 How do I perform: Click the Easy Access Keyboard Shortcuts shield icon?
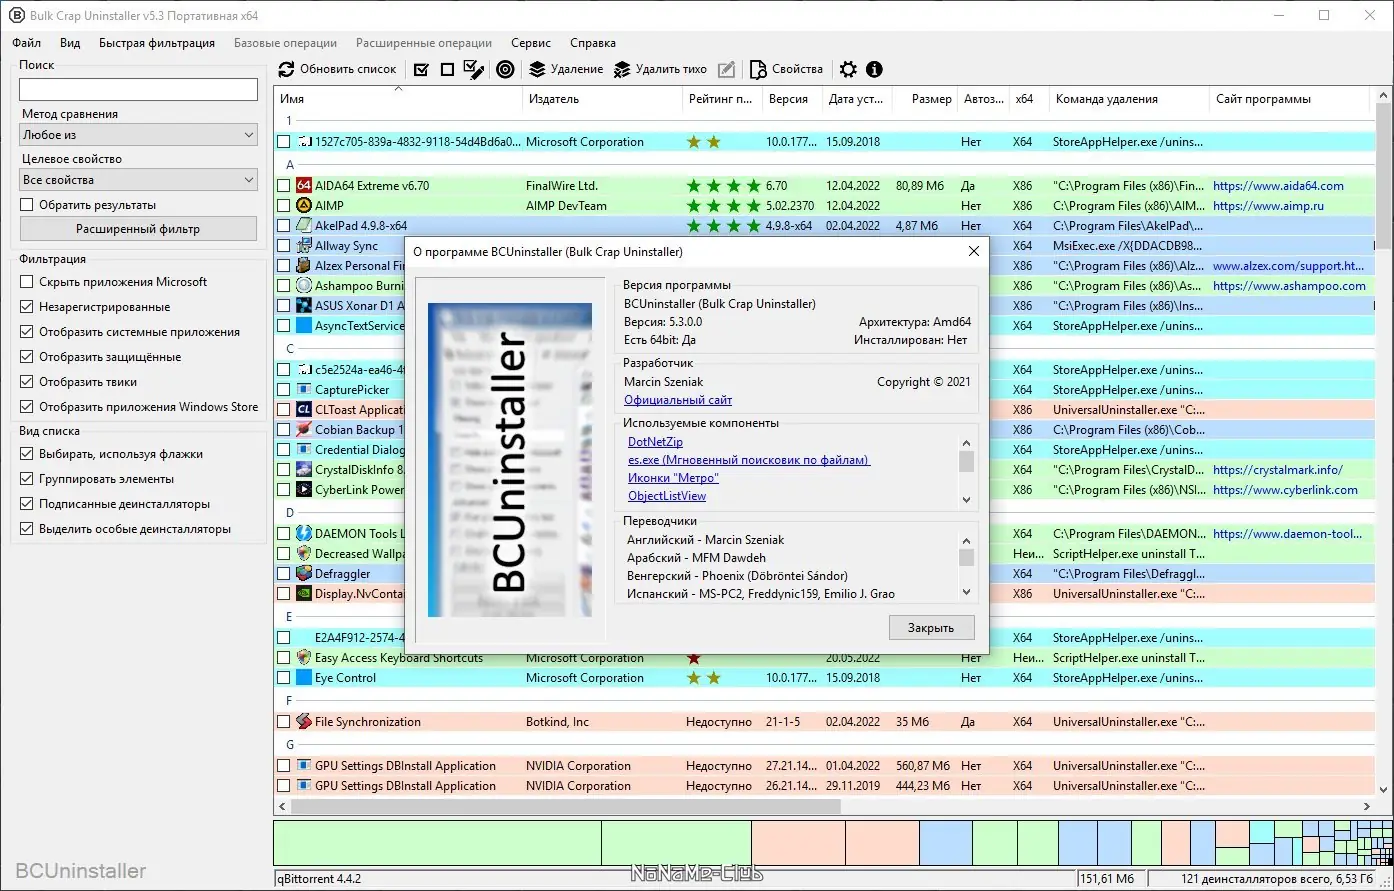304,658
